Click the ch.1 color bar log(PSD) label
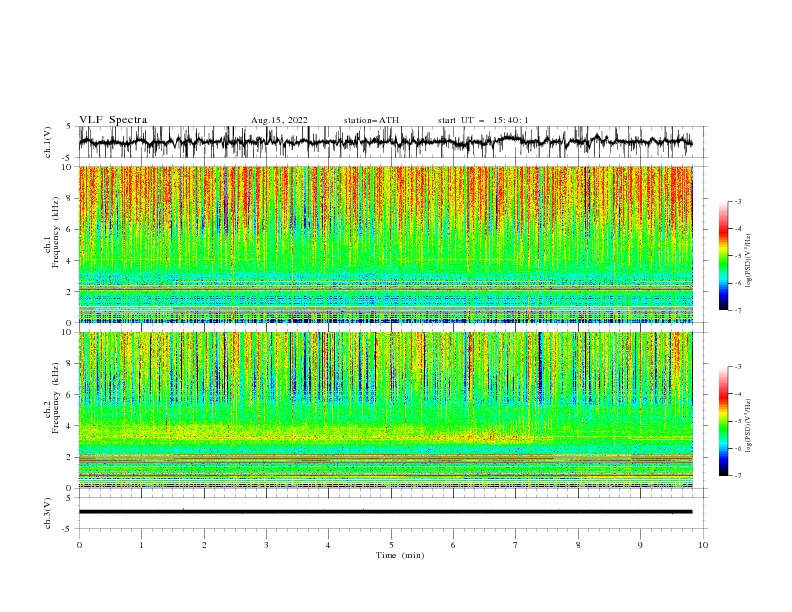Image resolution: width=792 pixels, height=612 pixels. (x=749, y=261)
